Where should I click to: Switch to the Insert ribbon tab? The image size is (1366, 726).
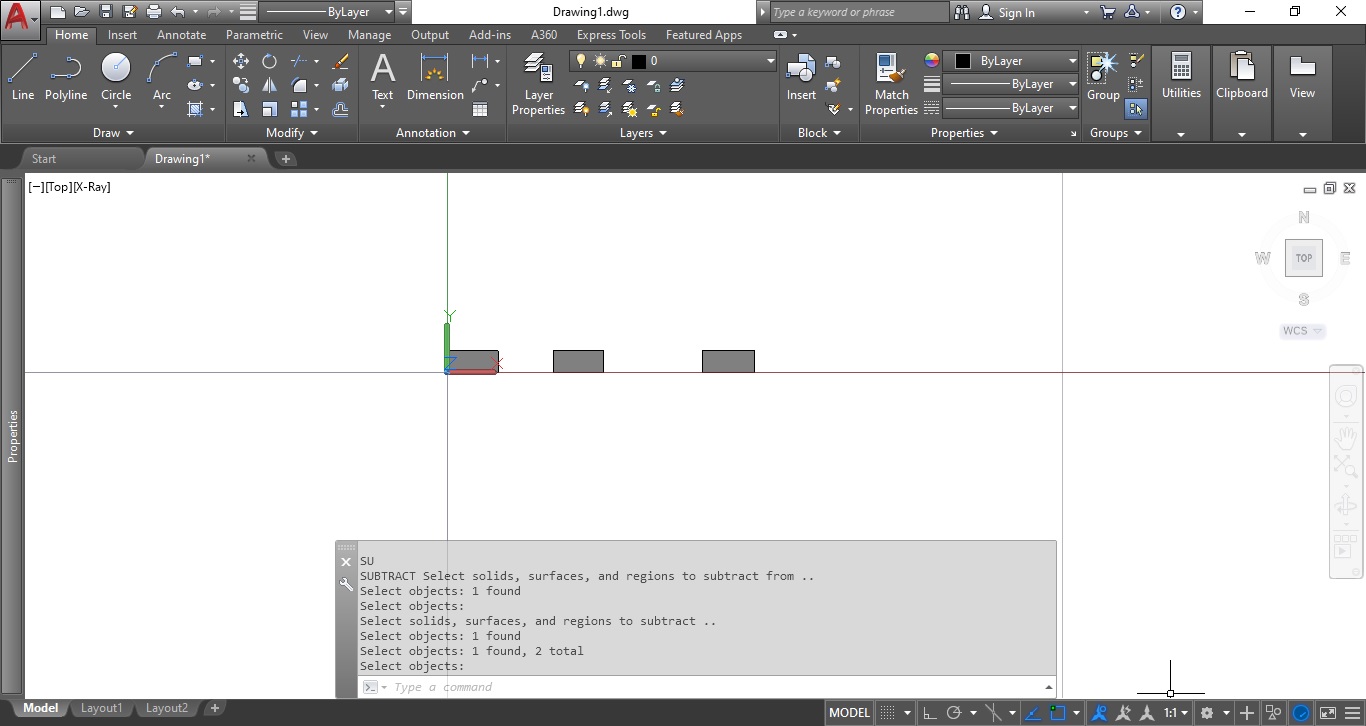point(123,35)
